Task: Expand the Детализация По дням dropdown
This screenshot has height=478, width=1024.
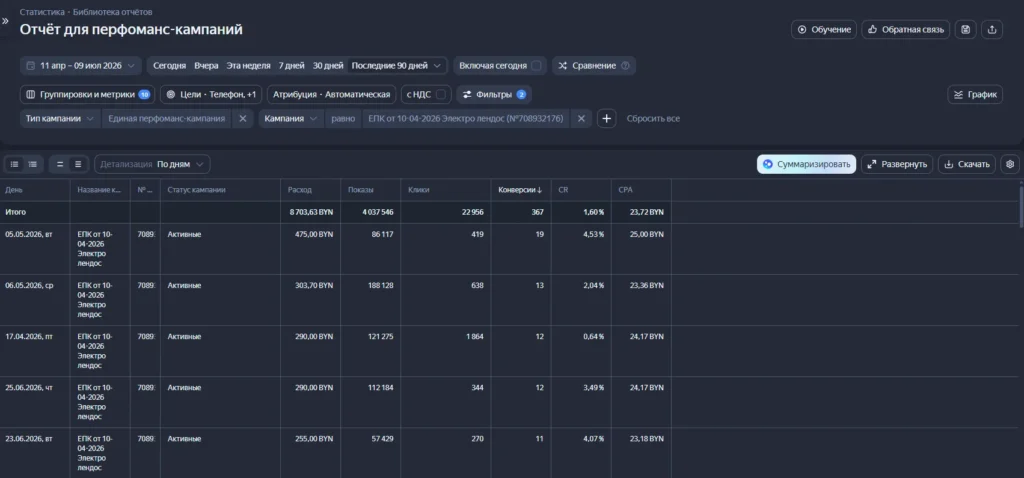Action: [152, 165]
